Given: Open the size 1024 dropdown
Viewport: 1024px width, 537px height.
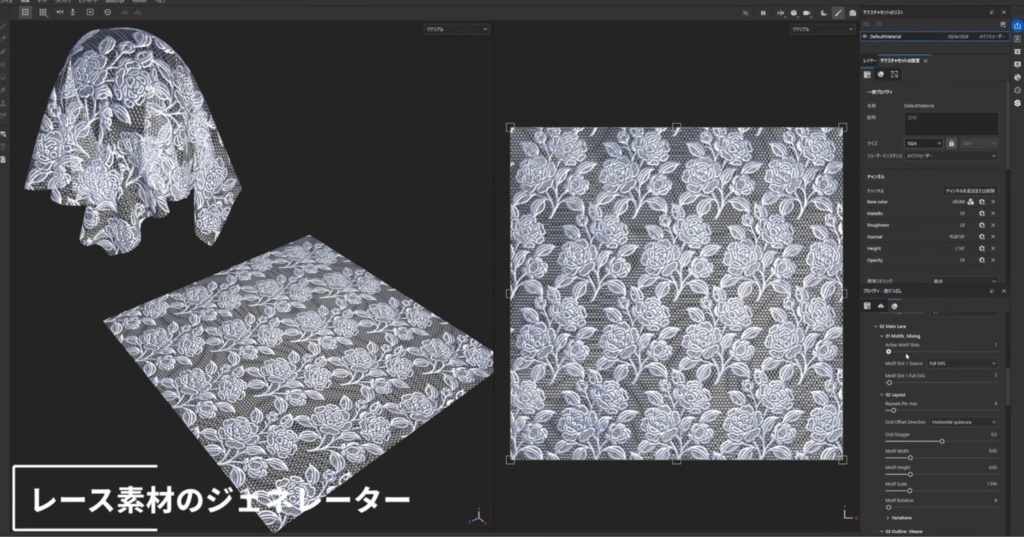Looking at the screenshot, I should (923, 143).
